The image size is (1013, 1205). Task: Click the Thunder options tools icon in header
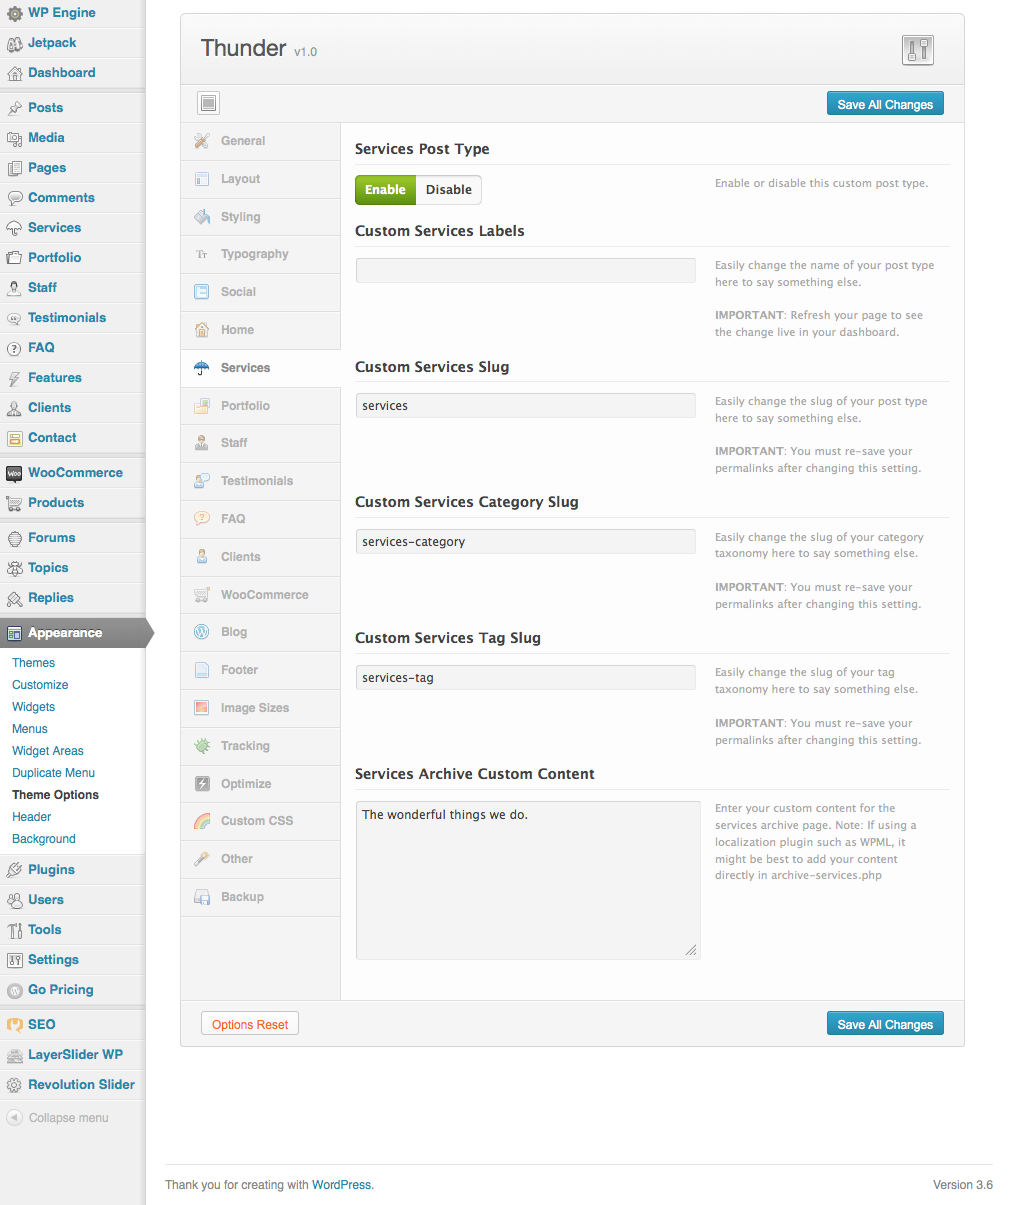coord(918,49)
